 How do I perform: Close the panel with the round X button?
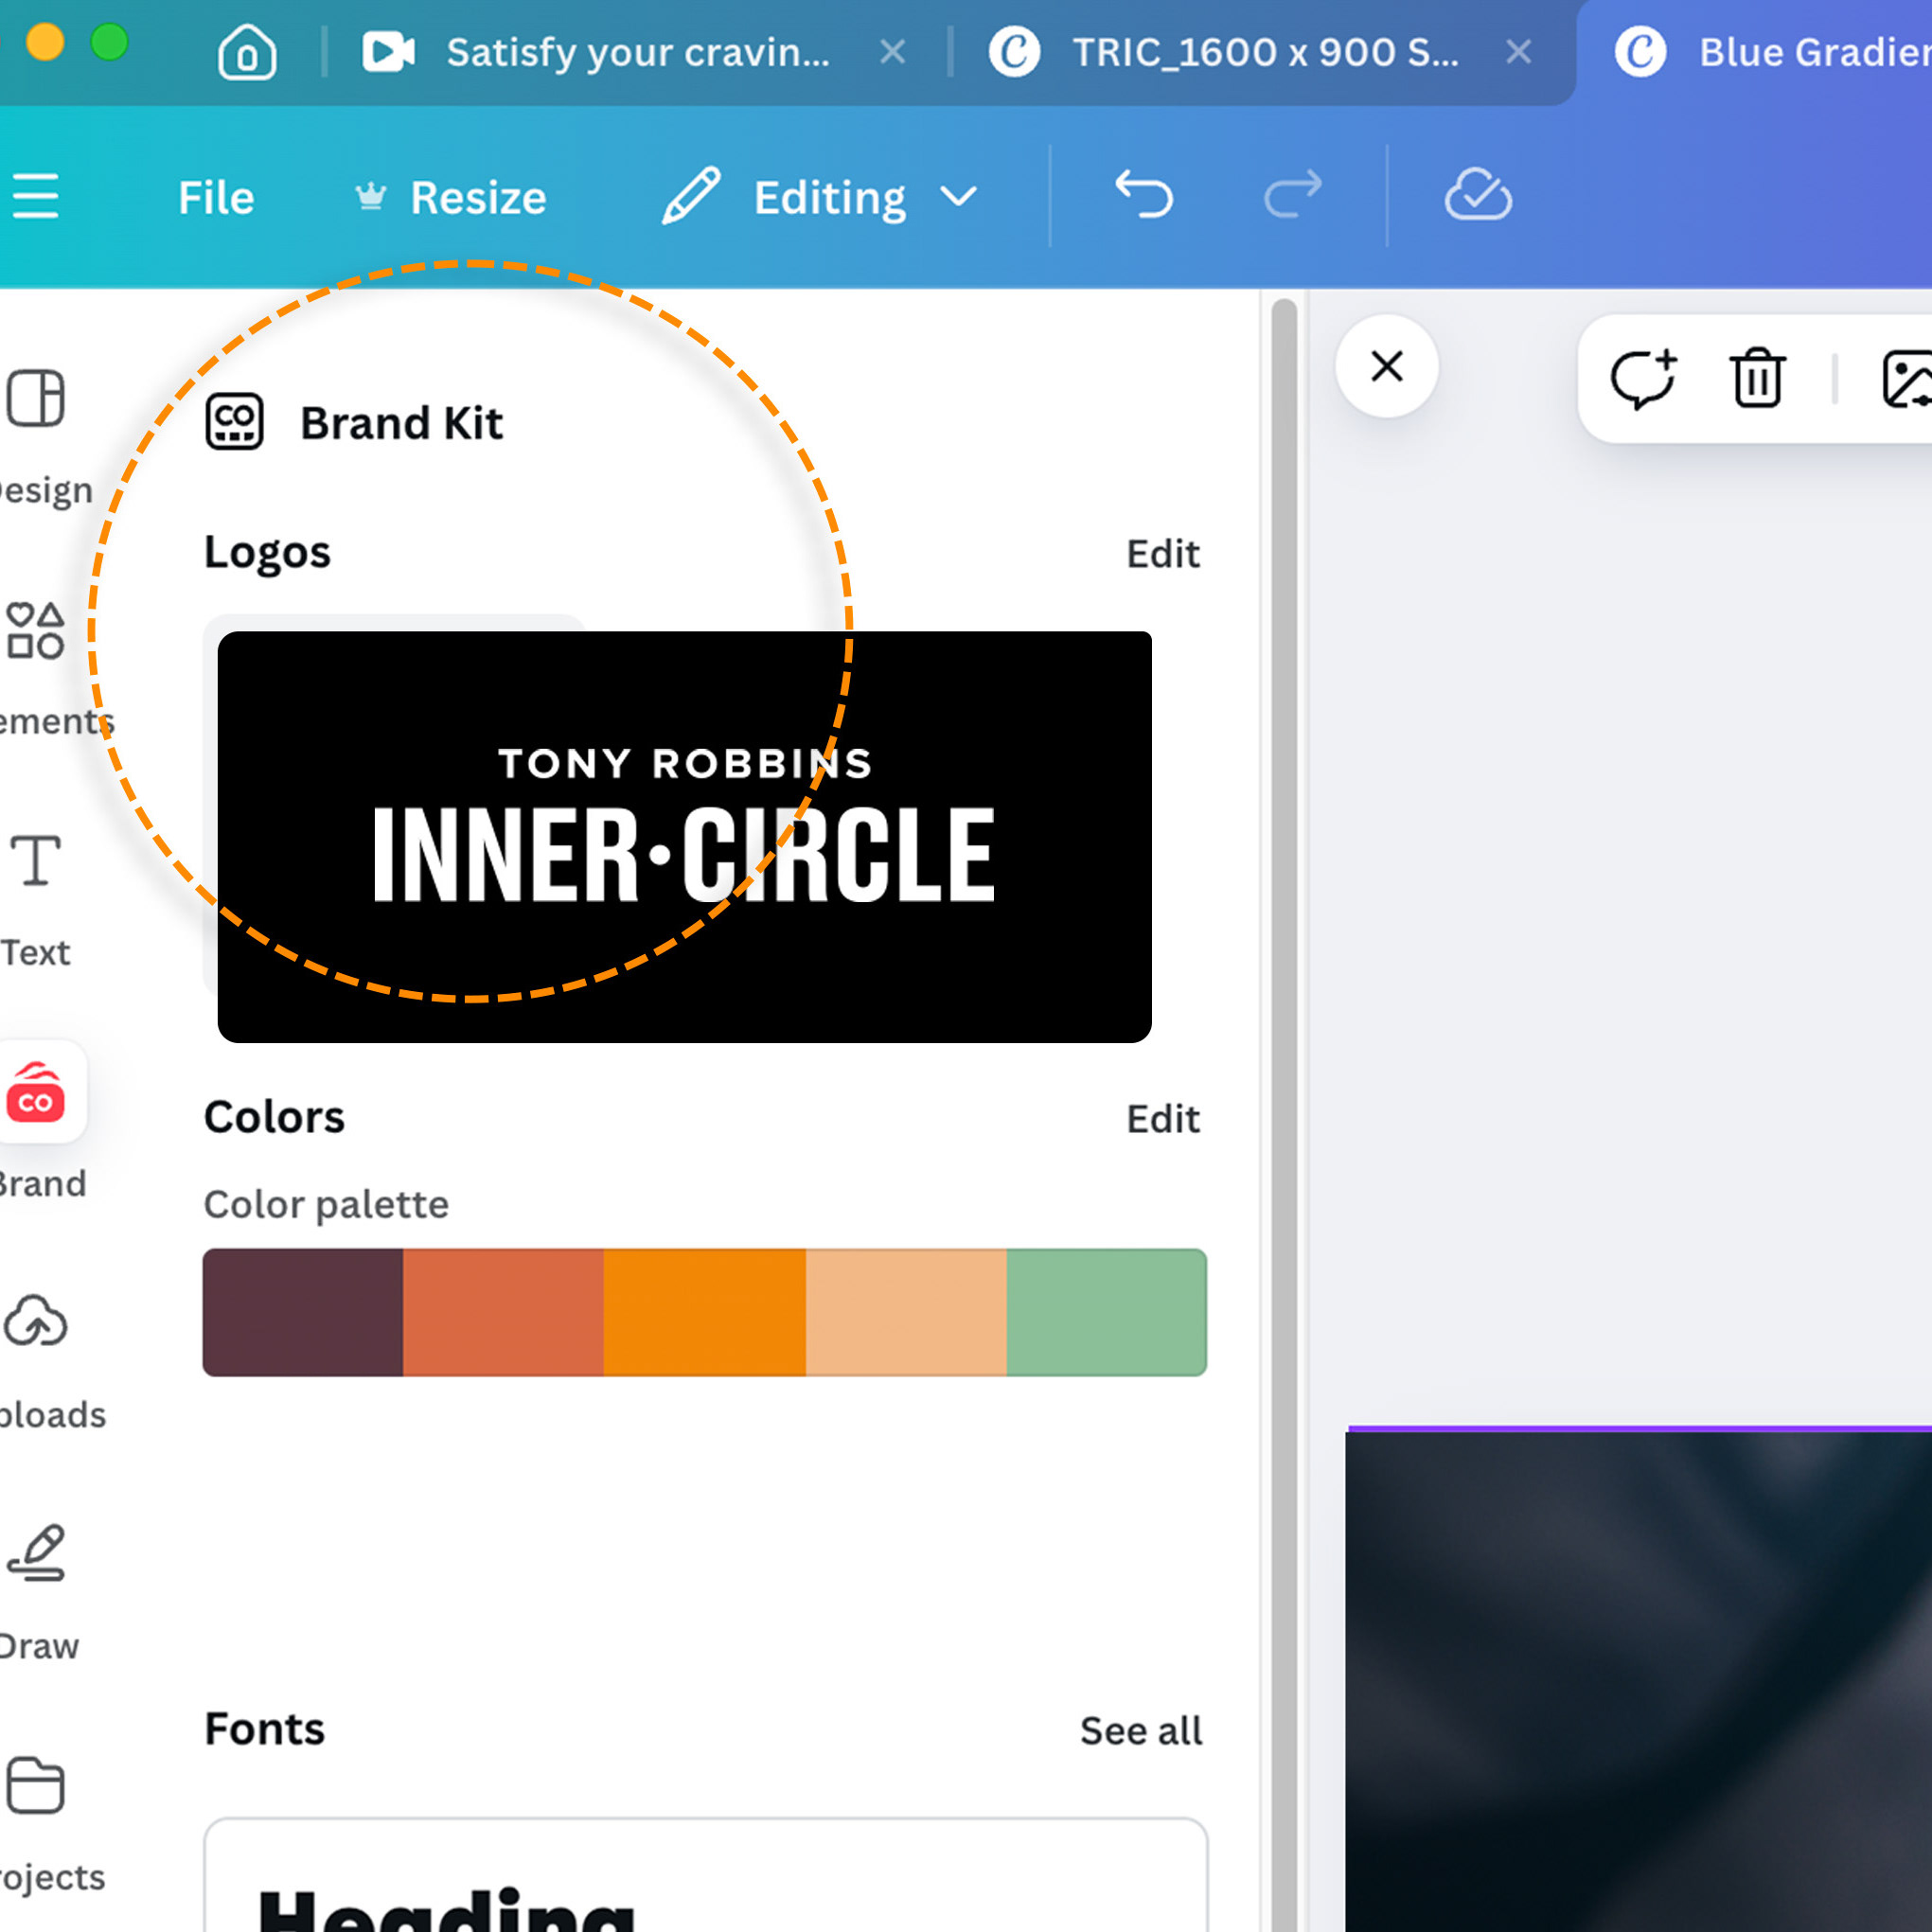pos(1387,366)
